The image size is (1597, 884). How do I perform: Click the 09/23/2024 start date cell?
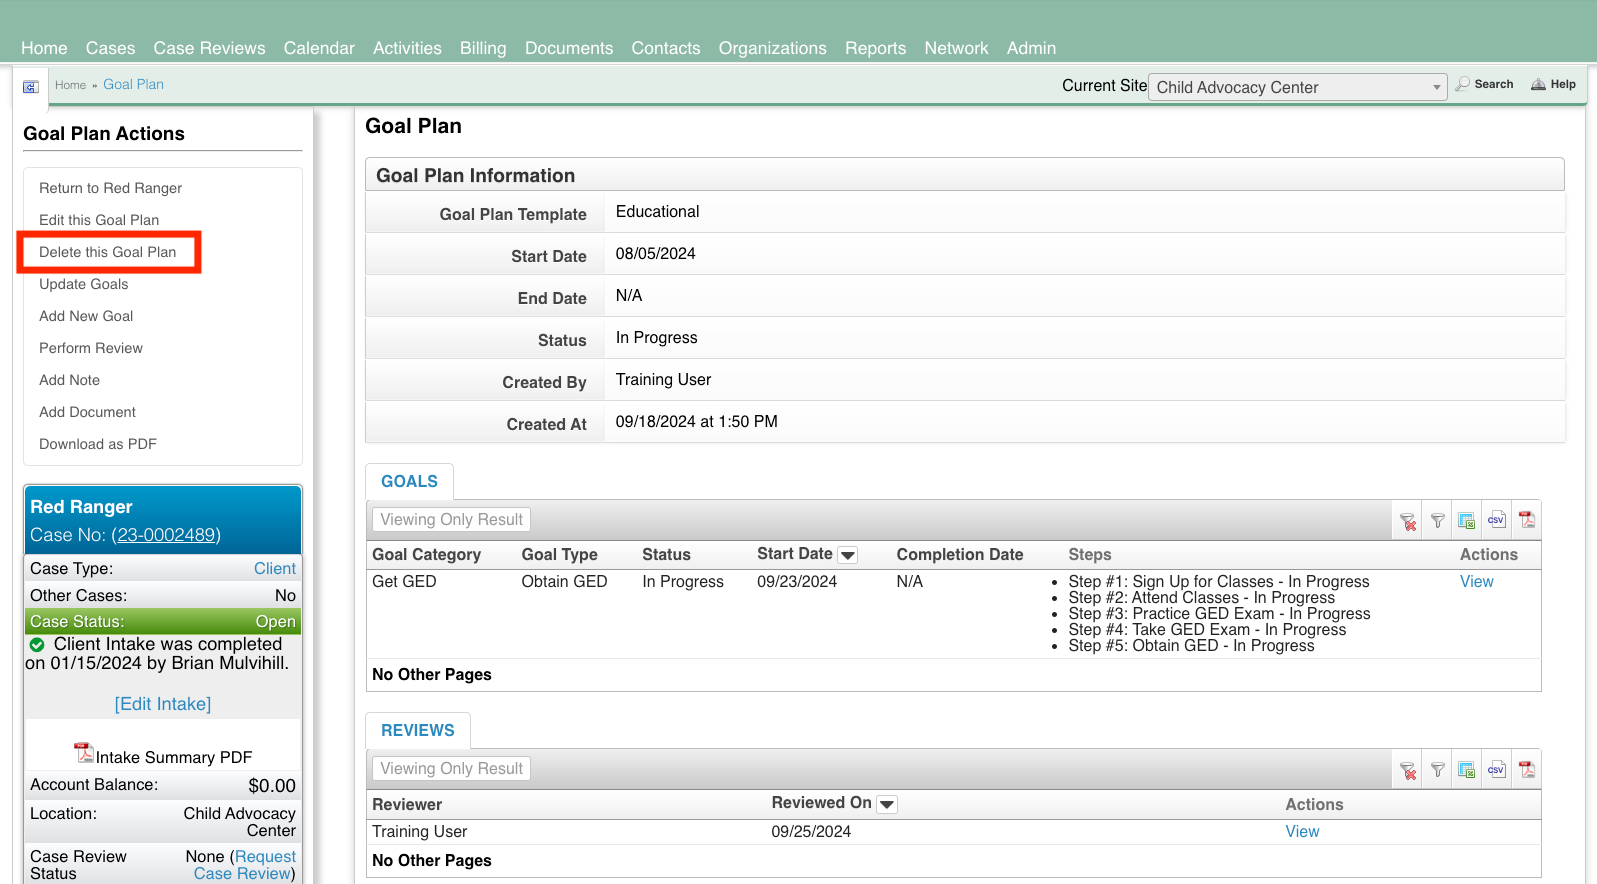click(x=797, y=582)
